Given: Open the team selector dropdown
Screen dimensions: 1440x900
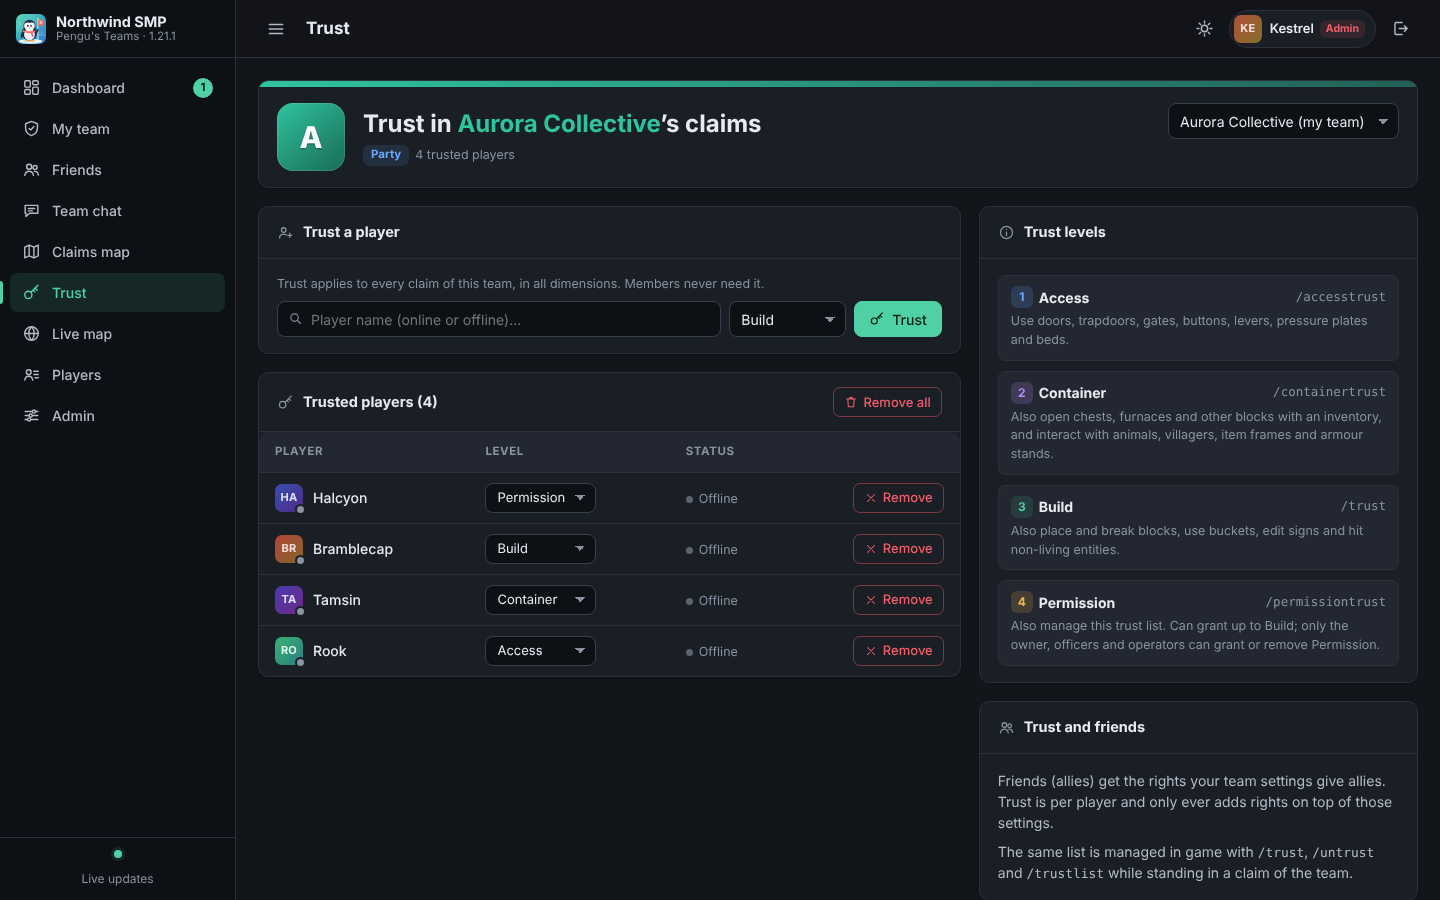Looking at the screenshot, I should (1283, 122).
